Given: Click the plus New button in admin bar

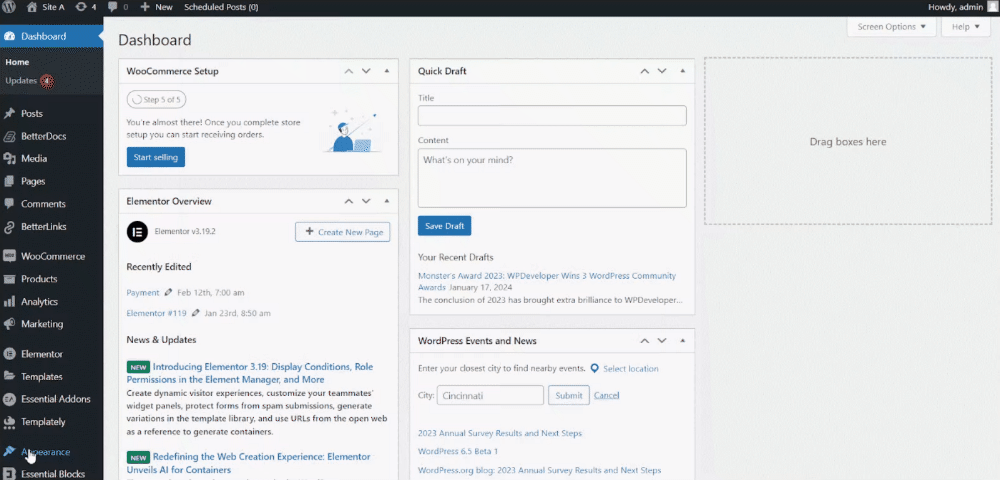Looking at the screenshot, I should pos(156,7).
